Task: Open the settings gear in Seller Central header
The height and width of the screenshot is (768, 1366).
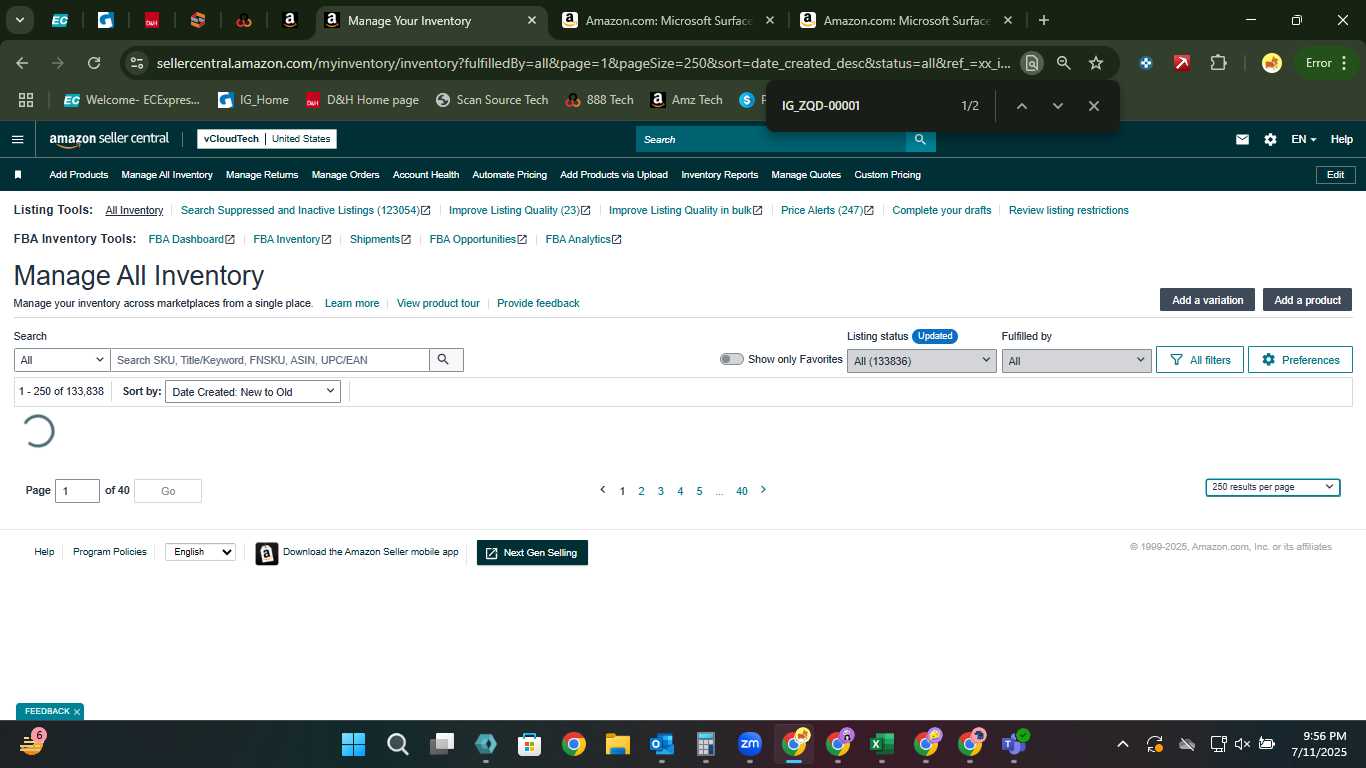Action: 1270,140
